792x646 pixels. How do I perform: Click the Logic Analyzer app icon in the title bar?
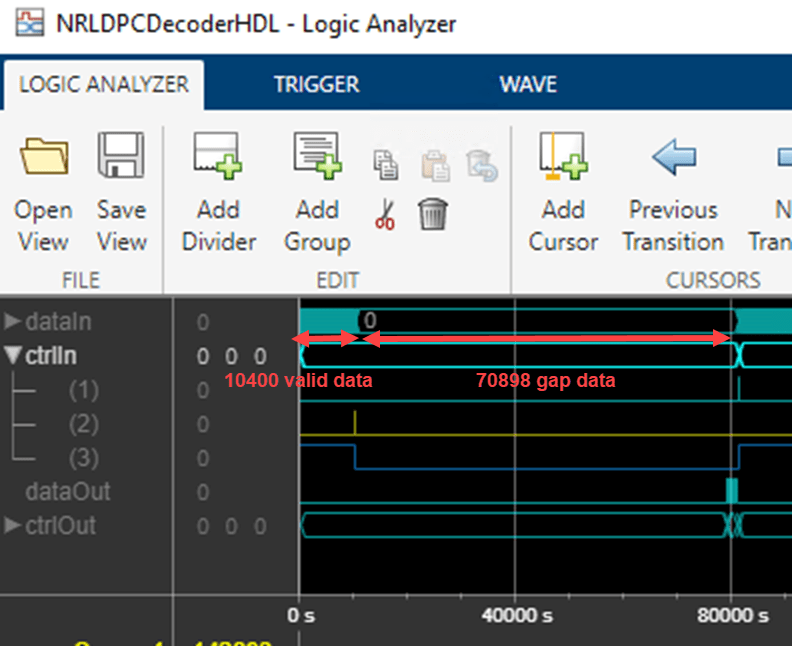click(30, 24)
